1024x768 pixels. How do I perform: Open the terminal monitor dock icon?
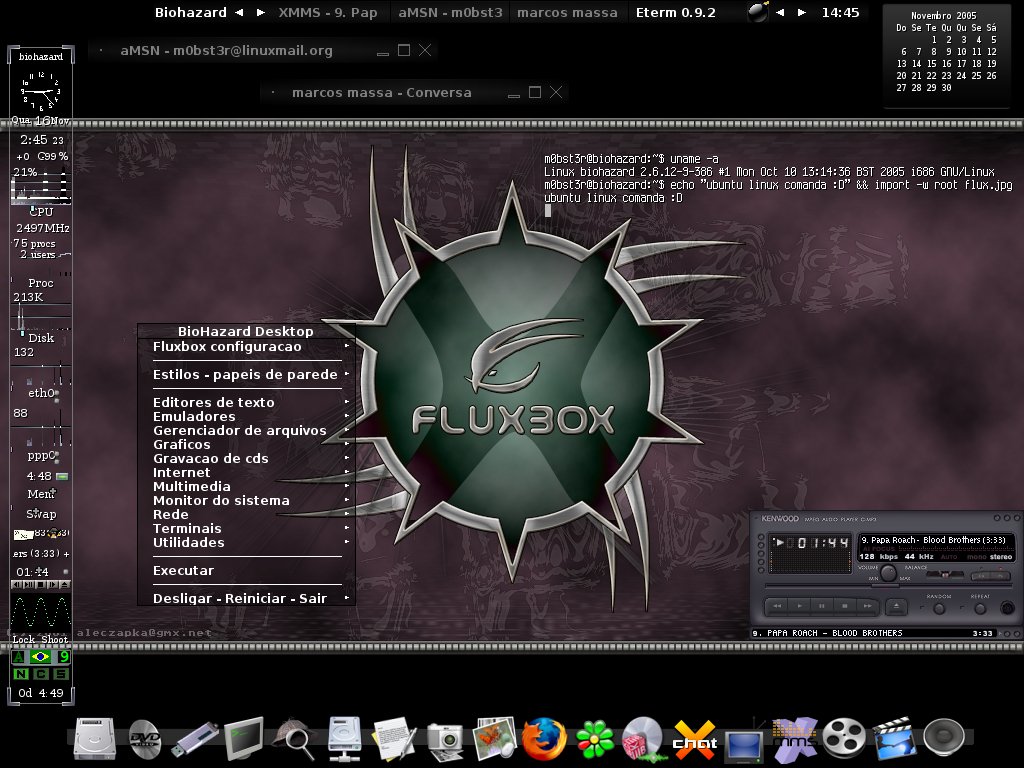click(x=244, y=739)
